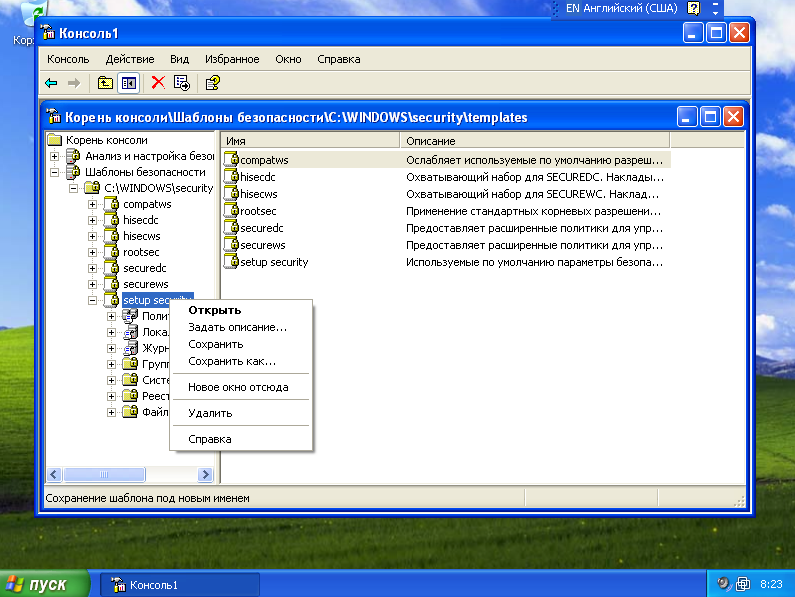
Task: Expand the Файл file system tree node
Action: [x=112, y=412]
